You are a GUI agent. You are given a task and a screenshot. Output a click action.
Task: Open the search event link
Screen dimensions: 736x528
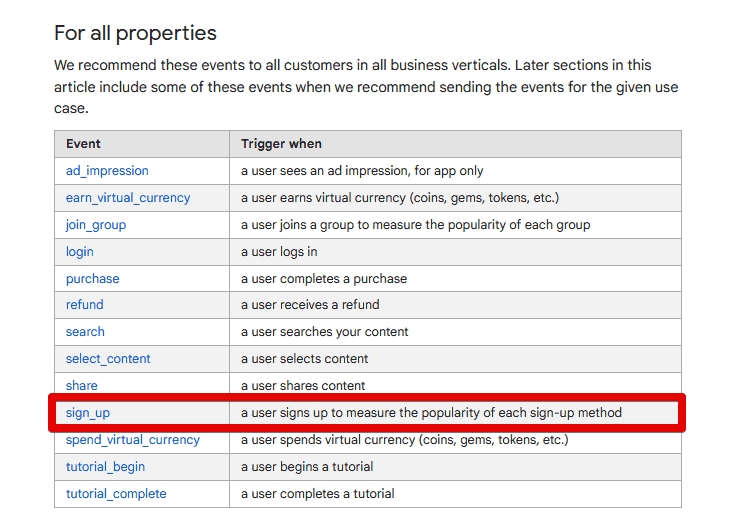85,332
